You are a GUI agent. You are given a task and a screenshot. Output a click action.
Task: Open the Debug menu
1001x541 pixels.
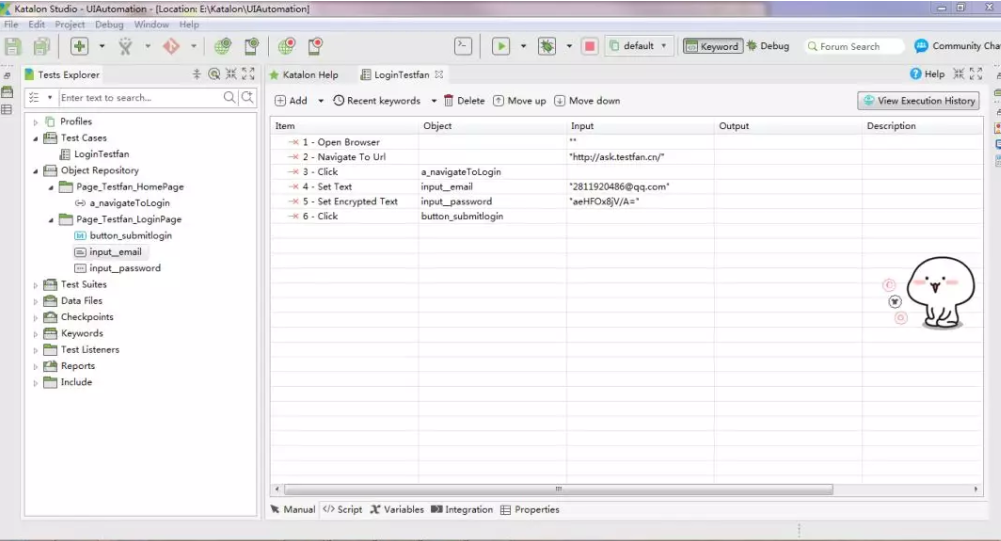point(109,24)
